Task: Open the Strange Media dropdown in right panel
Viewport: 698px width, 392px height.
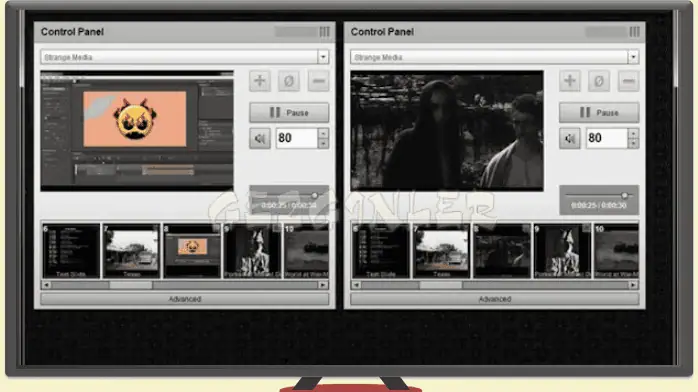Action: point(633,57)
